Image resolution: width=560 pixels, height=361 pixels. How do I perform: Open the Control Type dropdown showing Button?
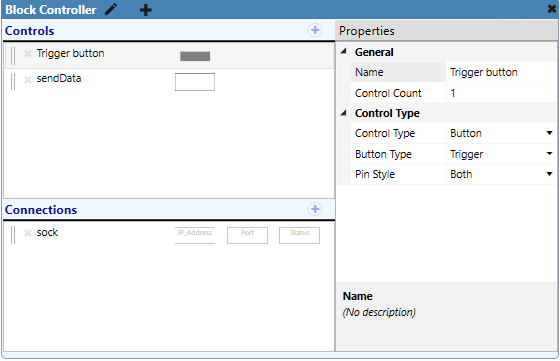pyautogui.click(x=501, y=133)
